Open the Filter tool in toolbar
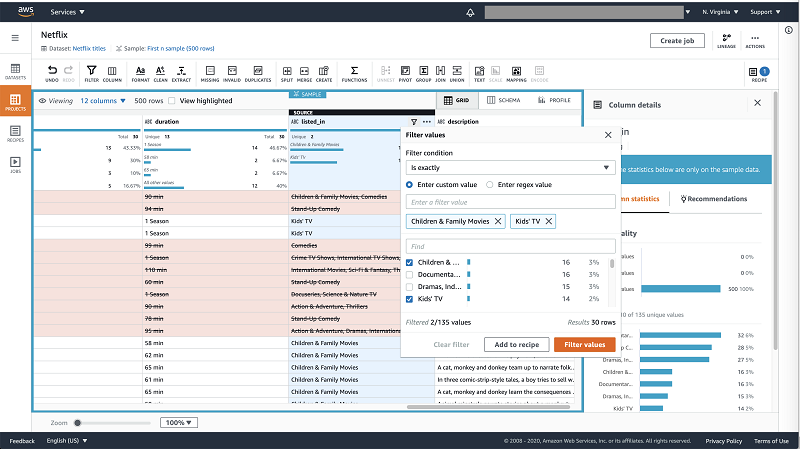 pos(92,73)
